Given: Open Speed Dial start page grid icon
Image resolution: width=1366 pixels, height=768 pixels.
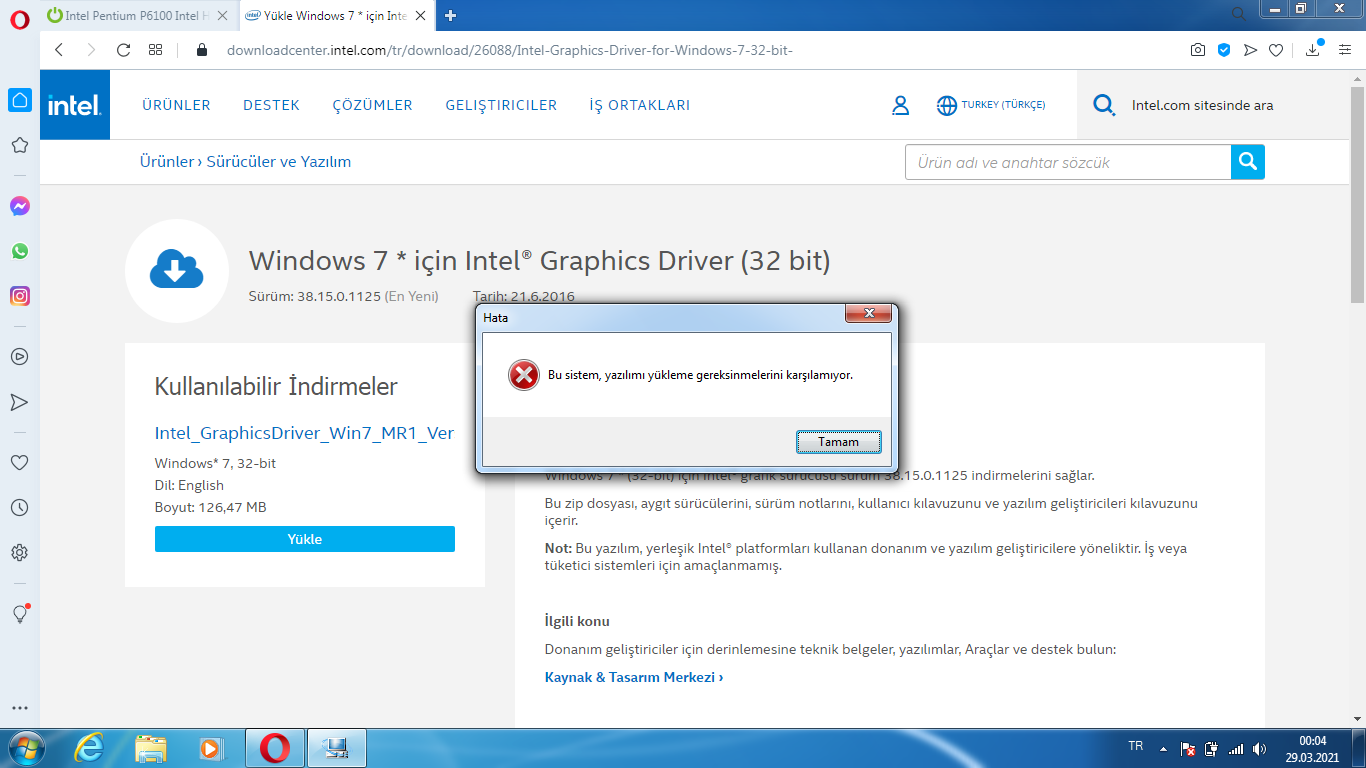Looking at the screenshot, I should coord(156,50).
